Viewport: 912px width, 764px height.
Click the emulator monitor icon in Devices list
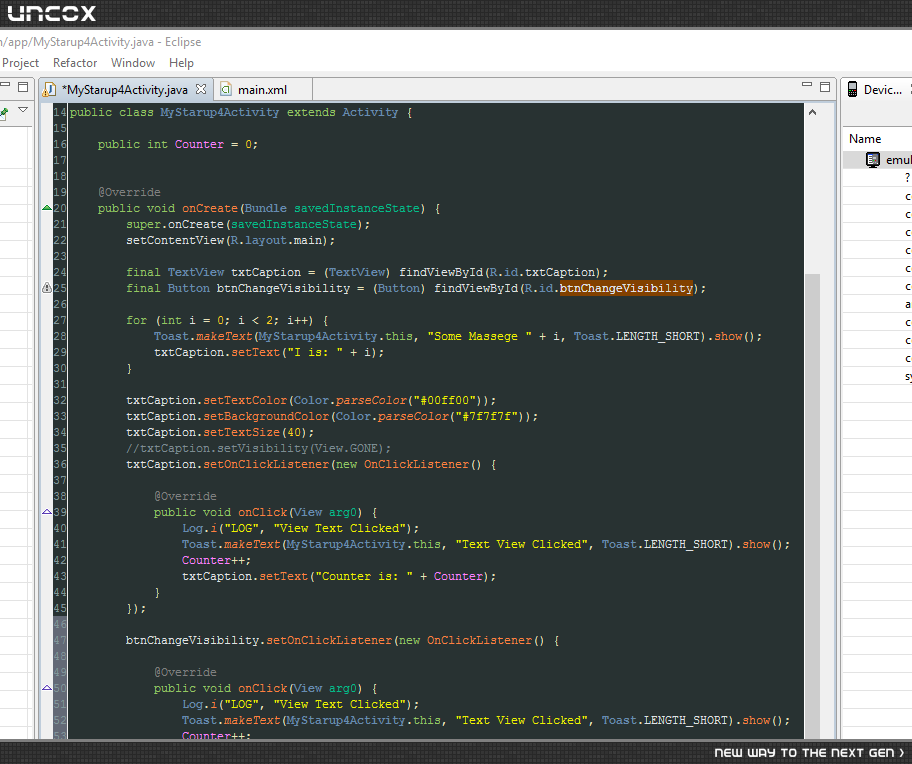point(872,160)
